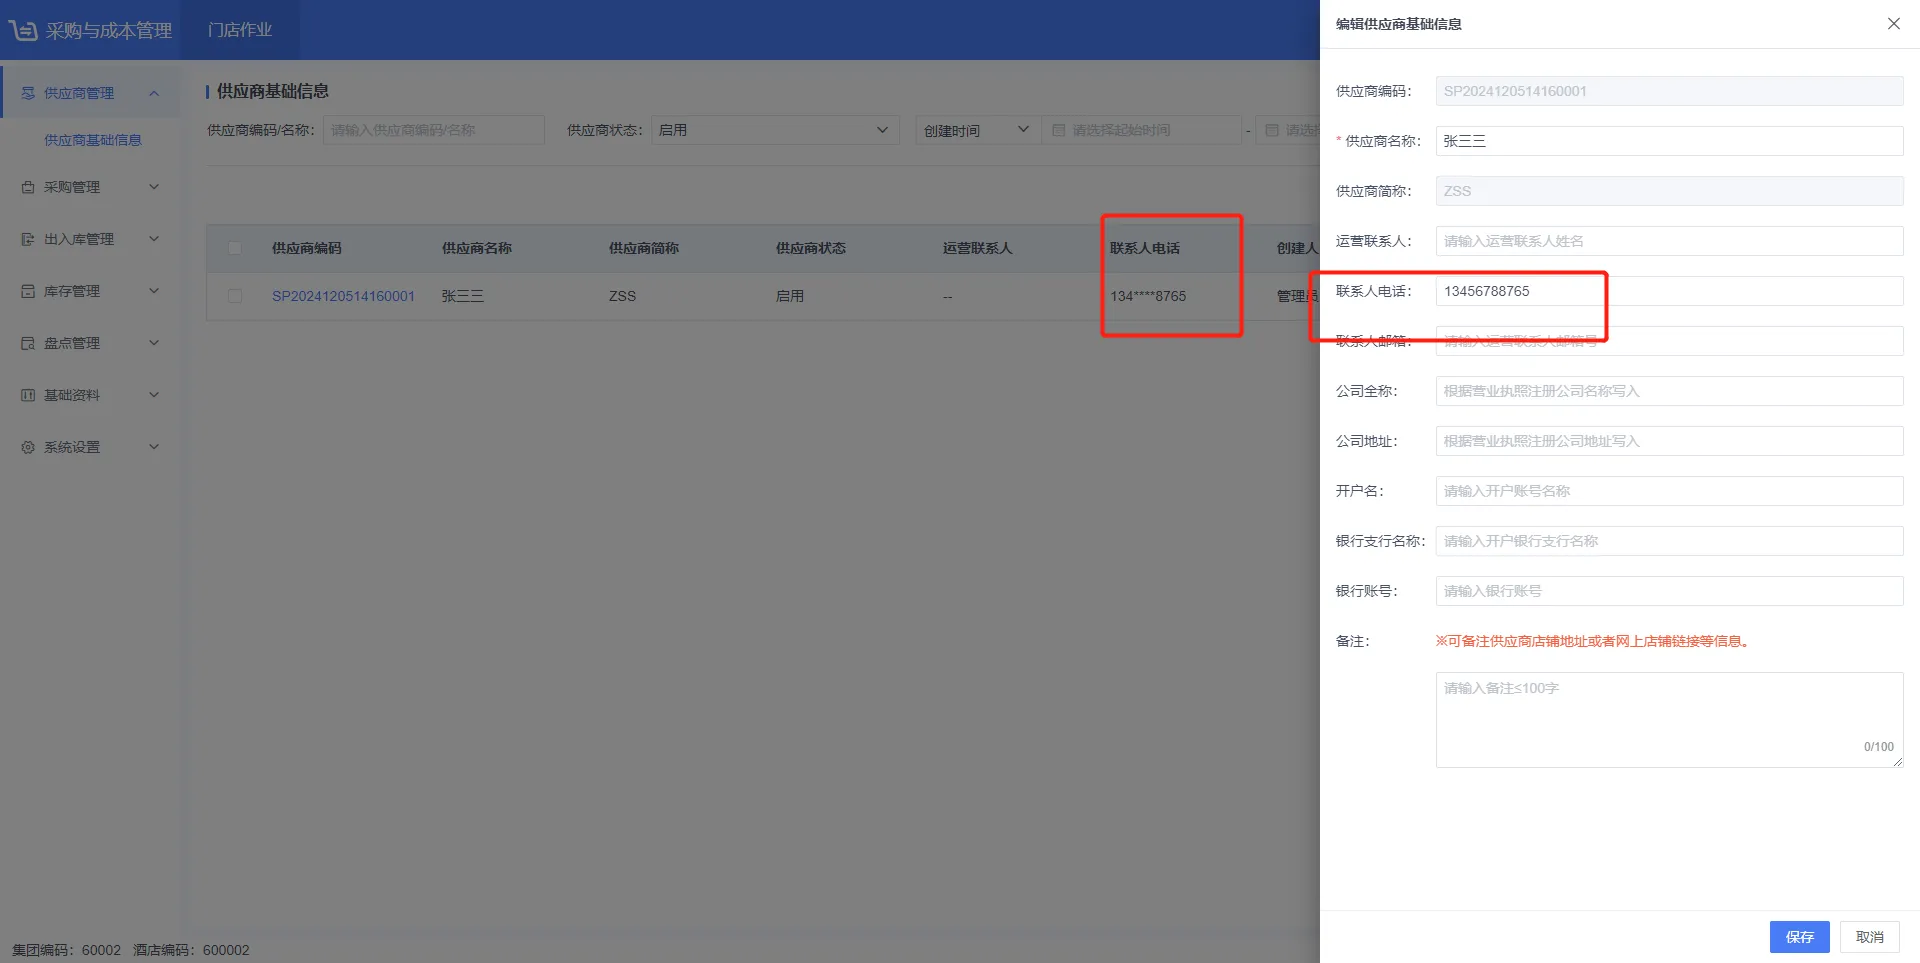Click the supplier management sidebar icon
The height and width of the screenshot is (963, 1920).
[28, 93]
